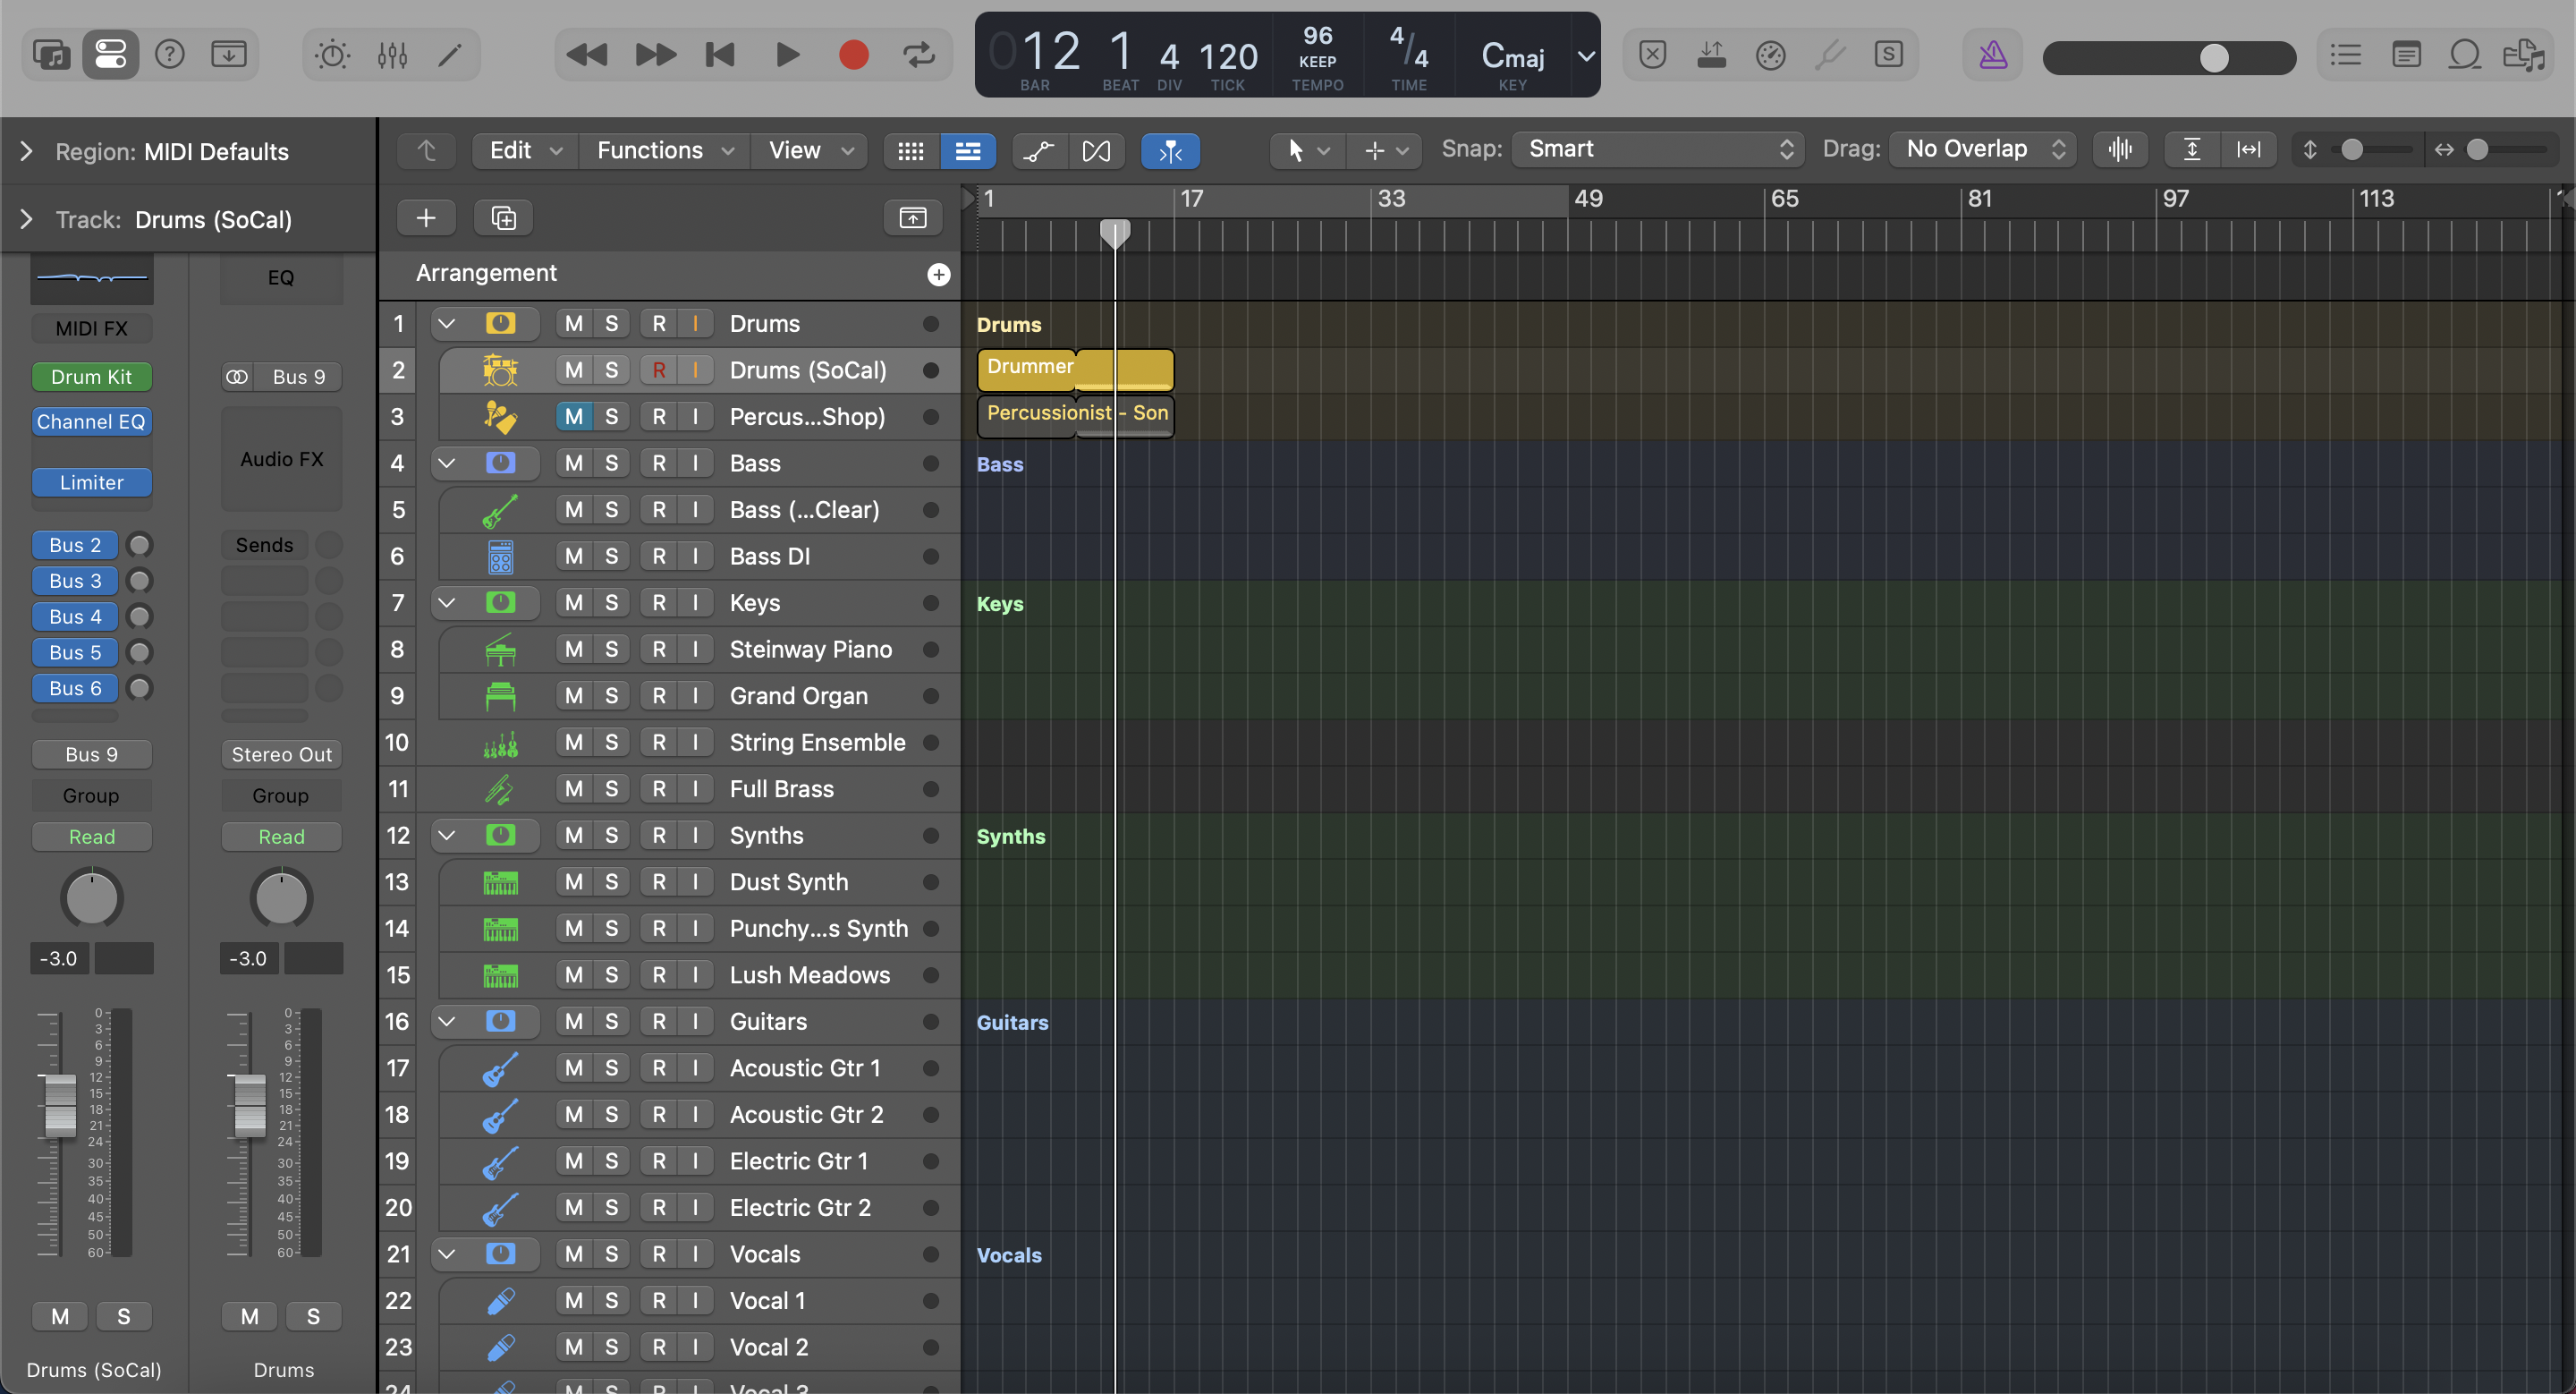Collapse the Keys track stack
The width and height of the screenshot is (2576, 1394).
click(x=447, y=603)
